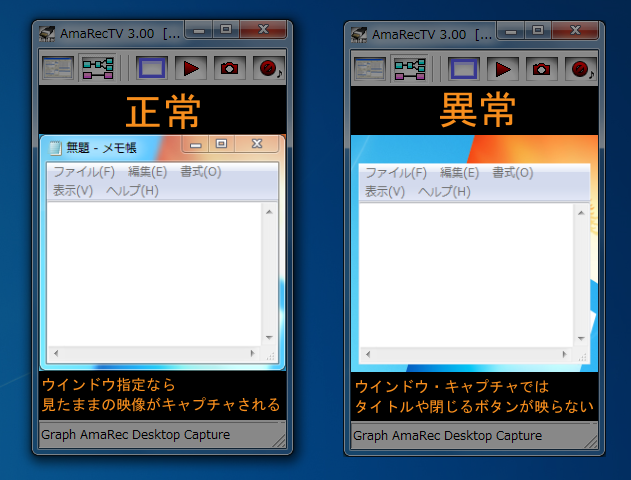Maximize the left AmaRecTV window
631x480 pixels.
(x=226, y=30)
